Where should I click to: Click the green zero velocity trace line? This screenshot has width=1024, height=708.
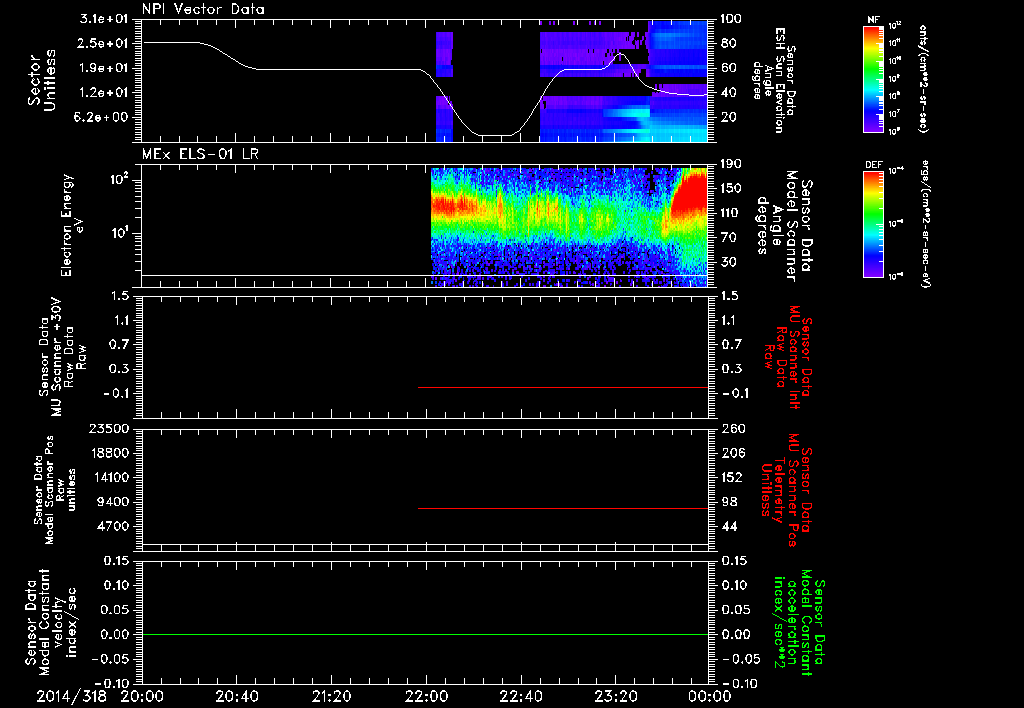[424, 634]
